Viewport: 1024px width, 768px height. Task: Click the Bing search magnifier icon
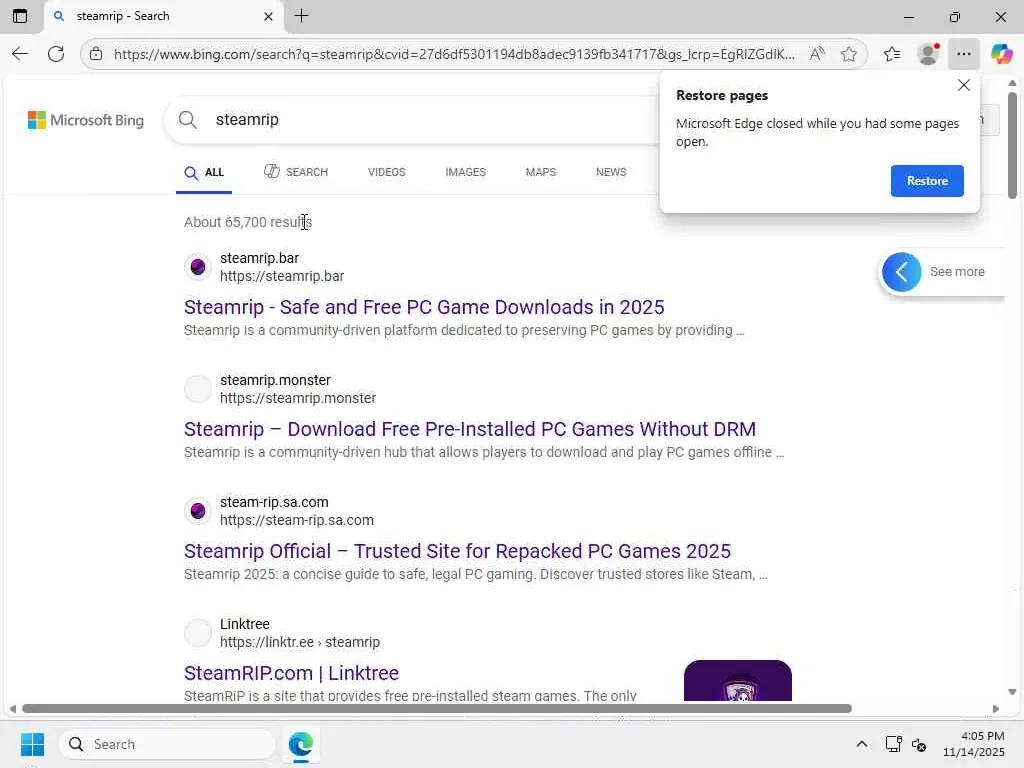187,120
